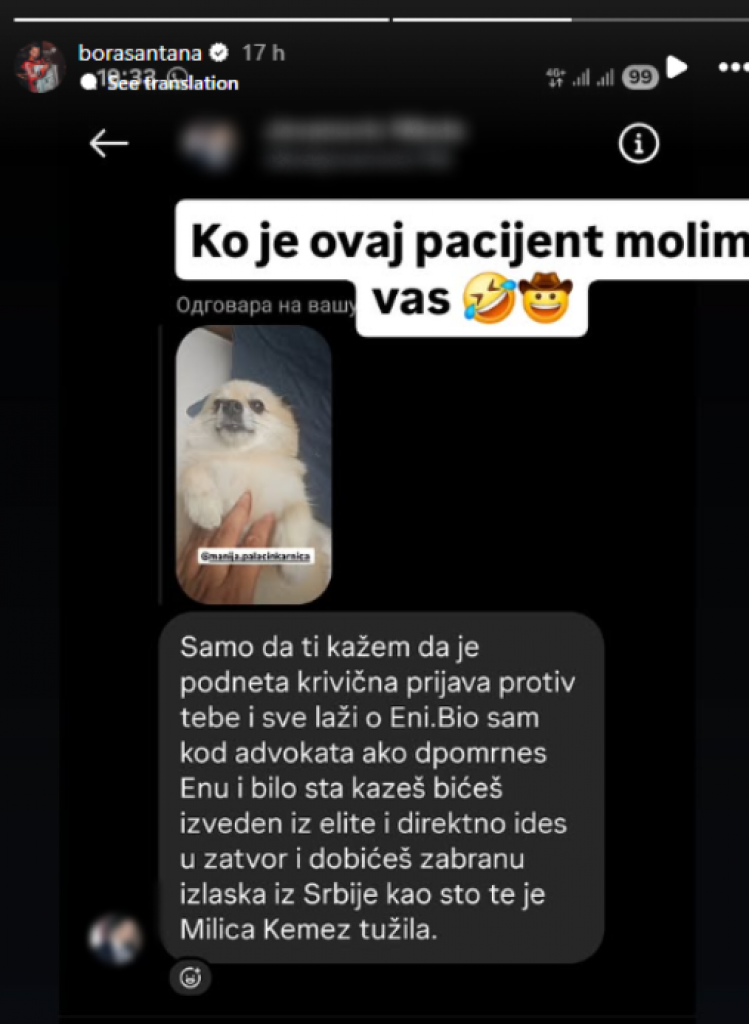Open borasantana profile picture
Image resolution: width=749 pixels, height=1024 pixels.
(40, 67)
